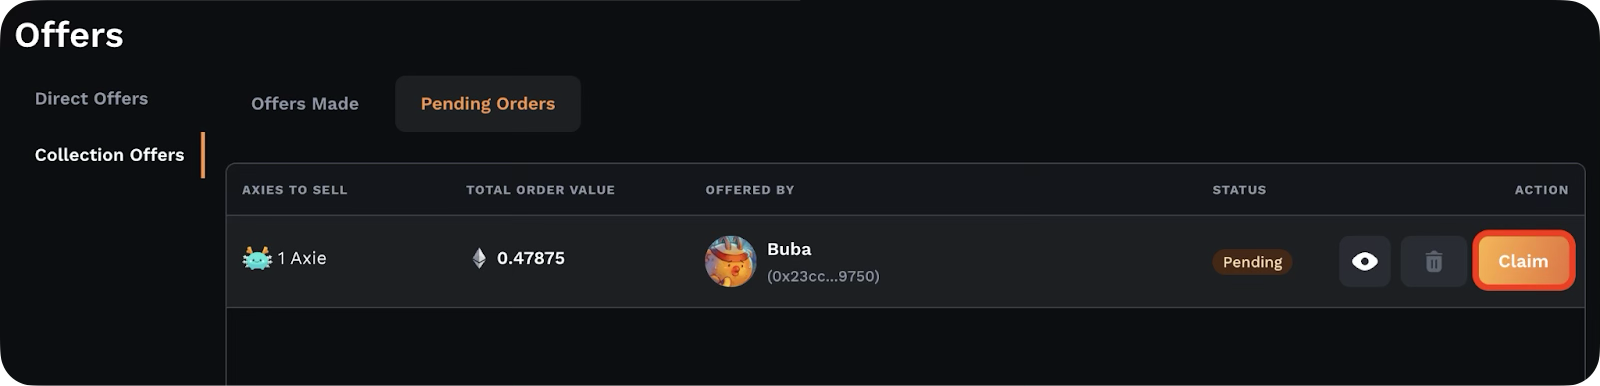
Task: Click the Axie creature icon
Action: (257, 258)
